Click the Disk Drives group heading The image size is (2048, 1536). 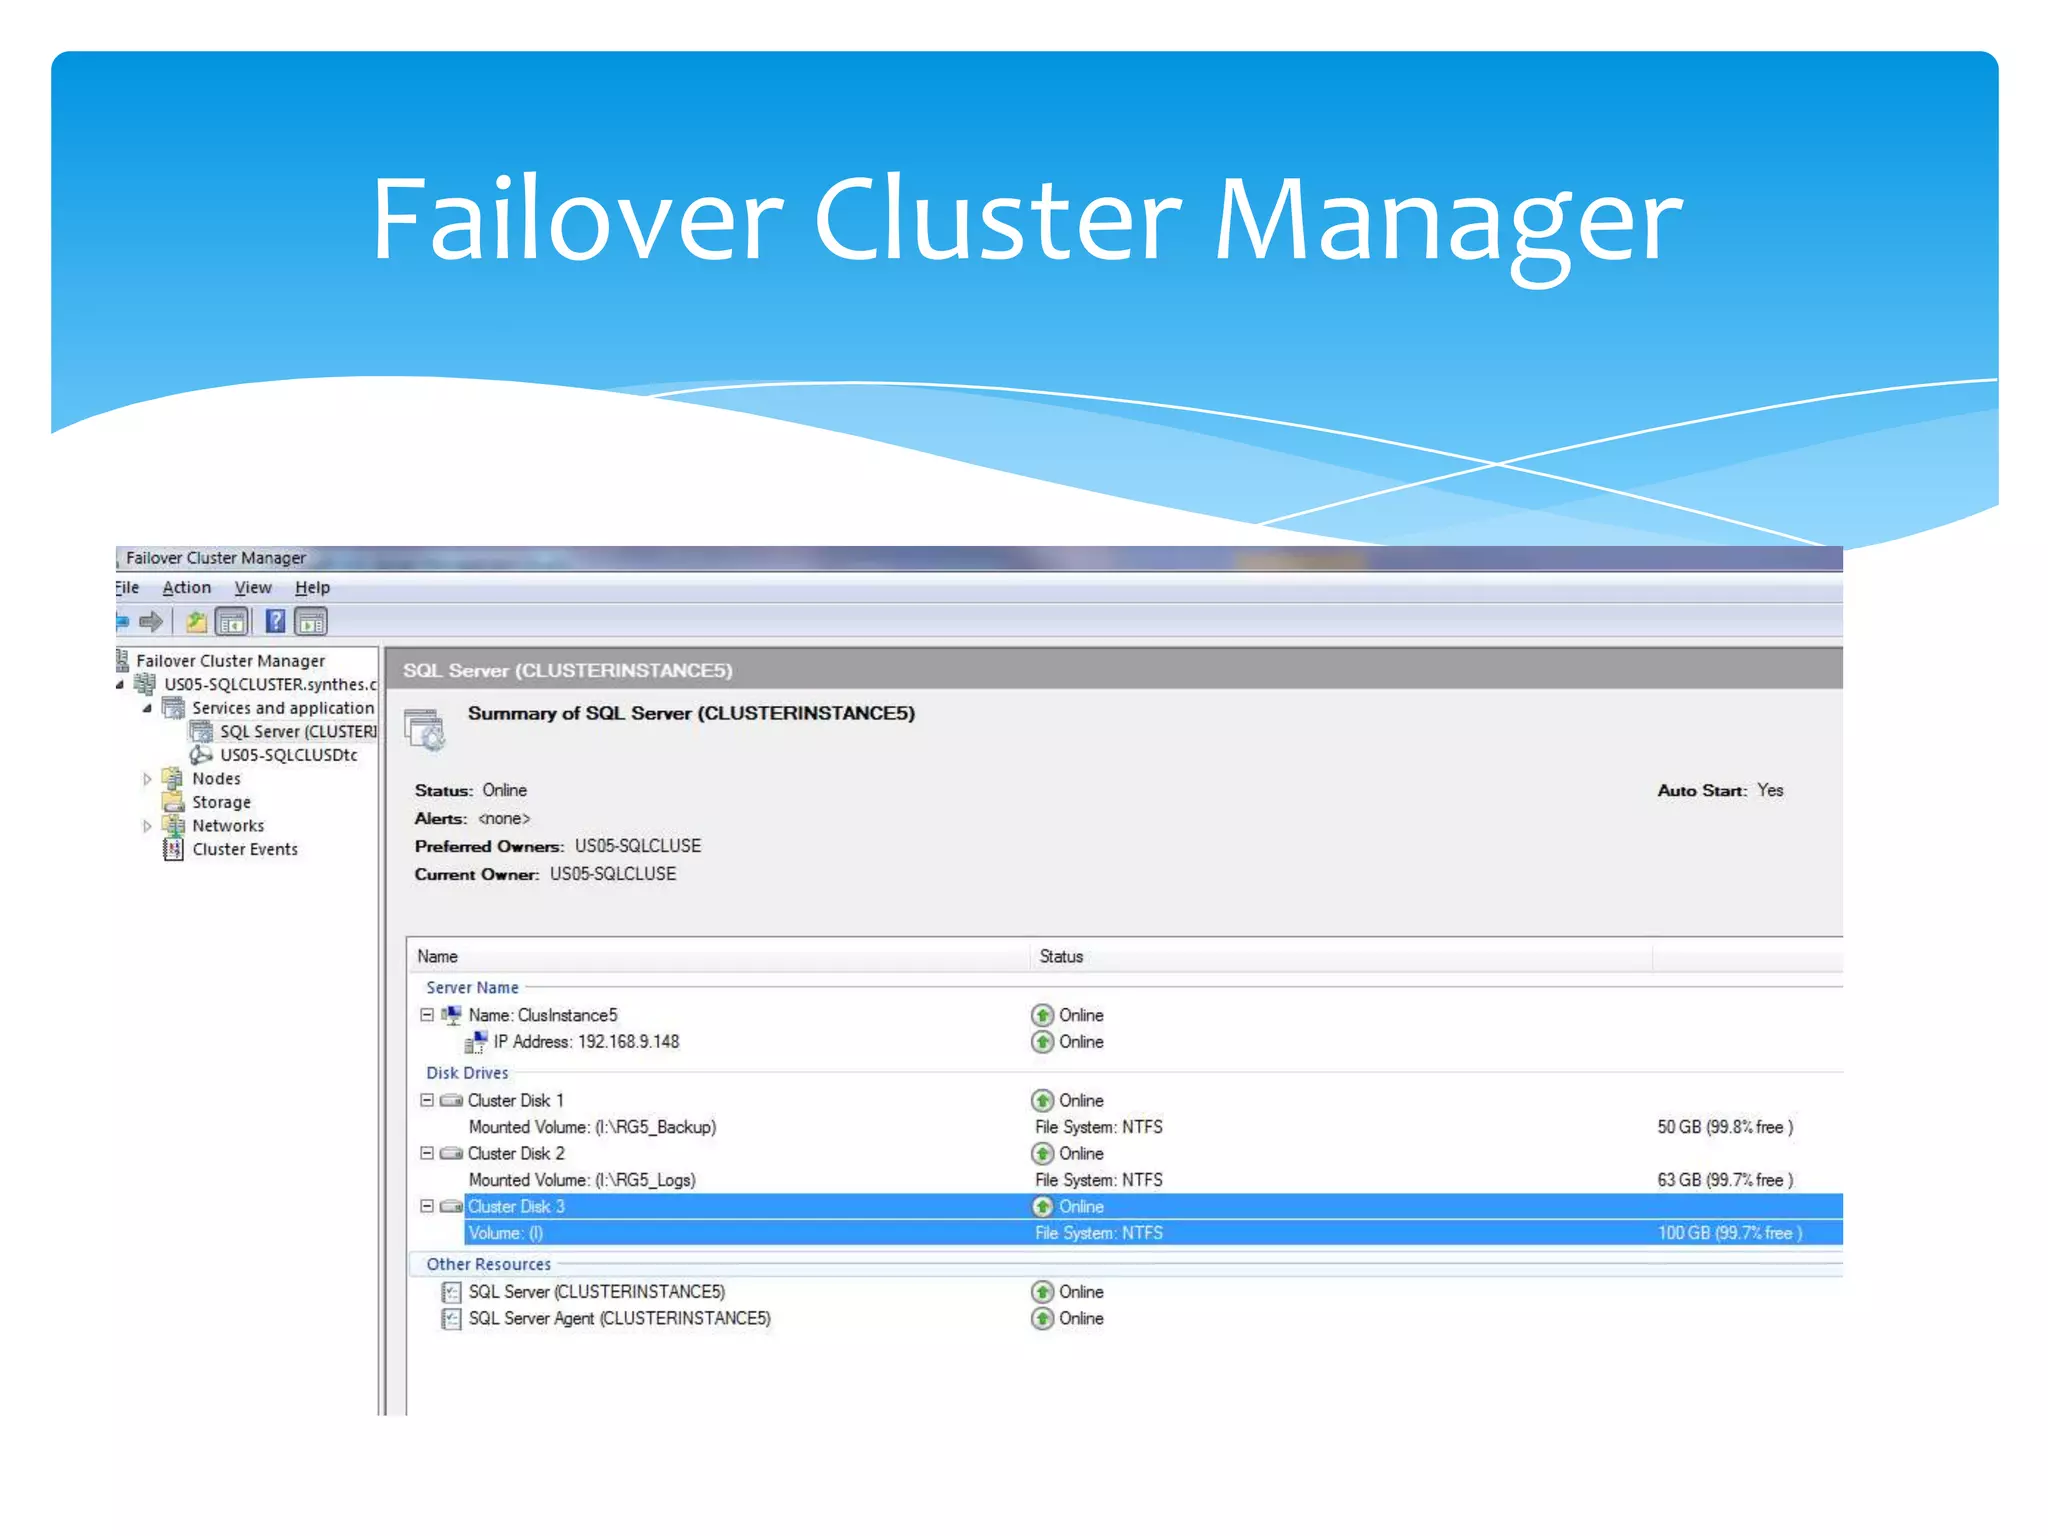coord(467,1073)
